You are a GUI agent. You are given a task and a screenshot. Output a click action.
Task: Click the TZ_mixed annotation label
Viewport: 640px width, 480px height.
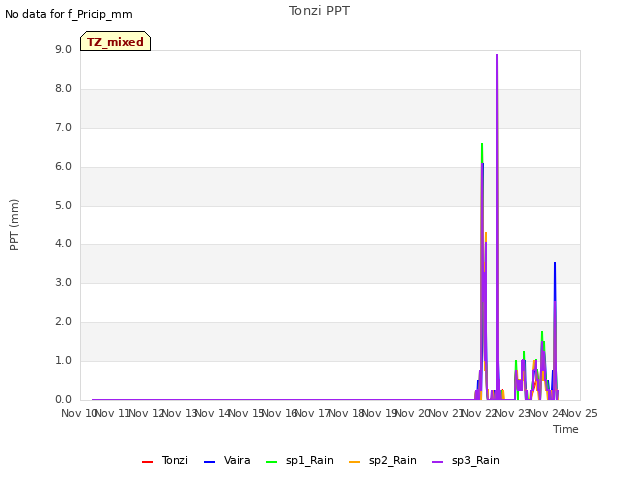[116, 42]
